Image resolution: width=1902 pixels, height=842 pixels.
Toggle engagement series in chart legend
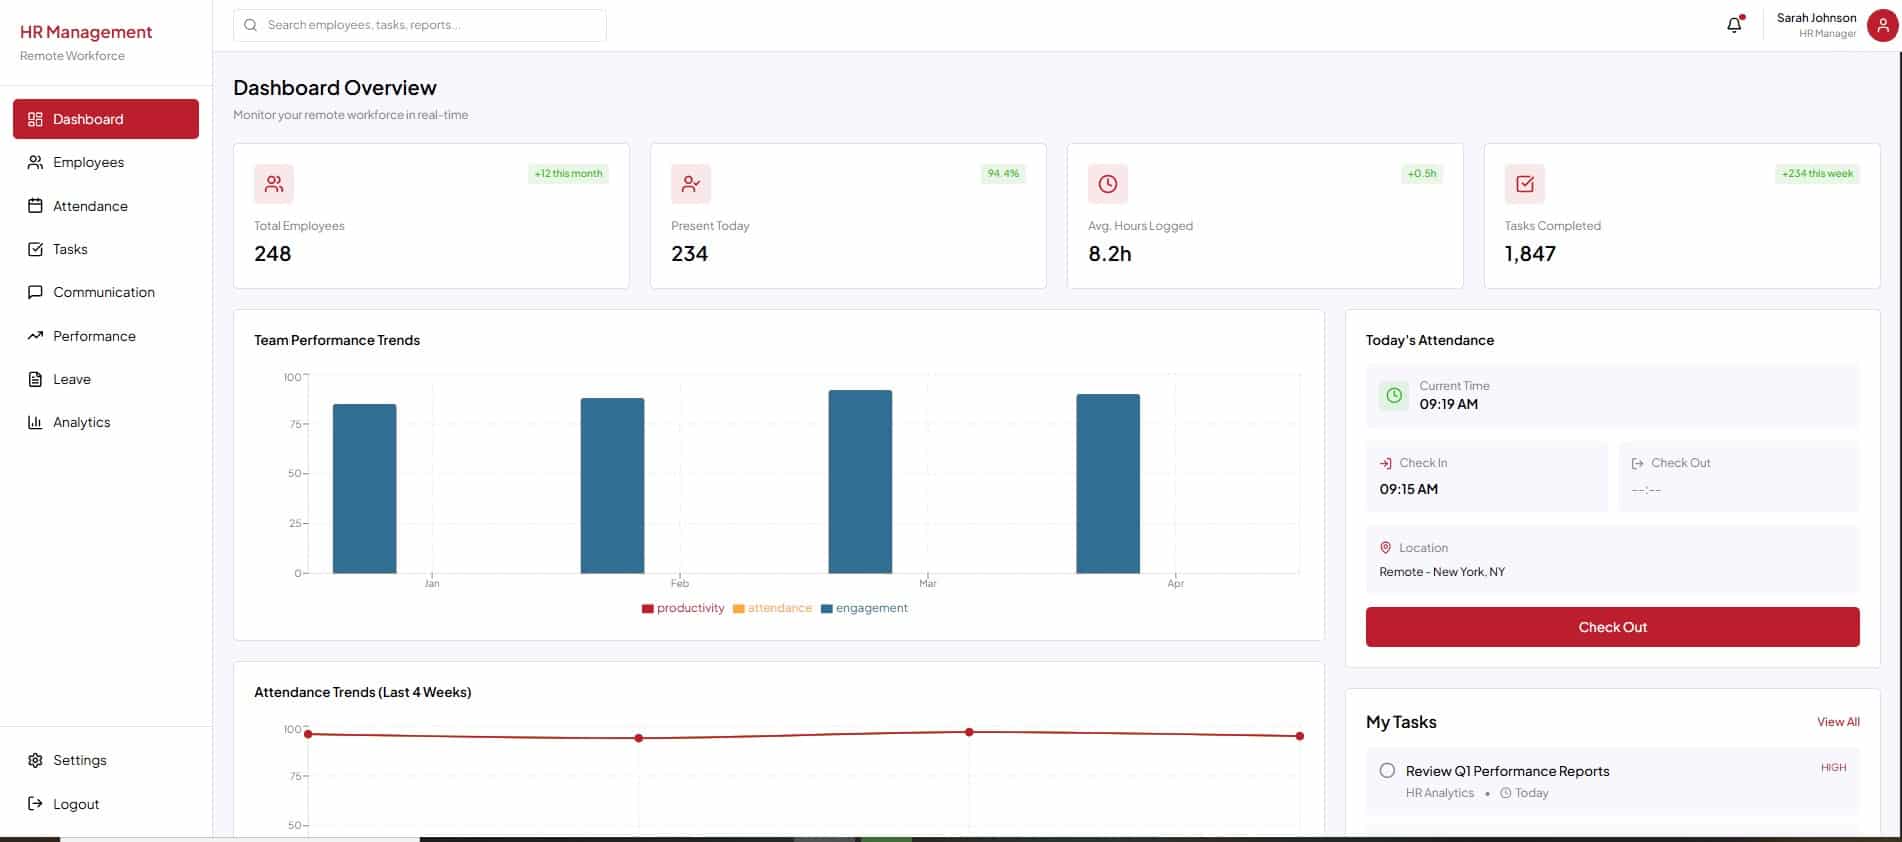click(864, 608)
